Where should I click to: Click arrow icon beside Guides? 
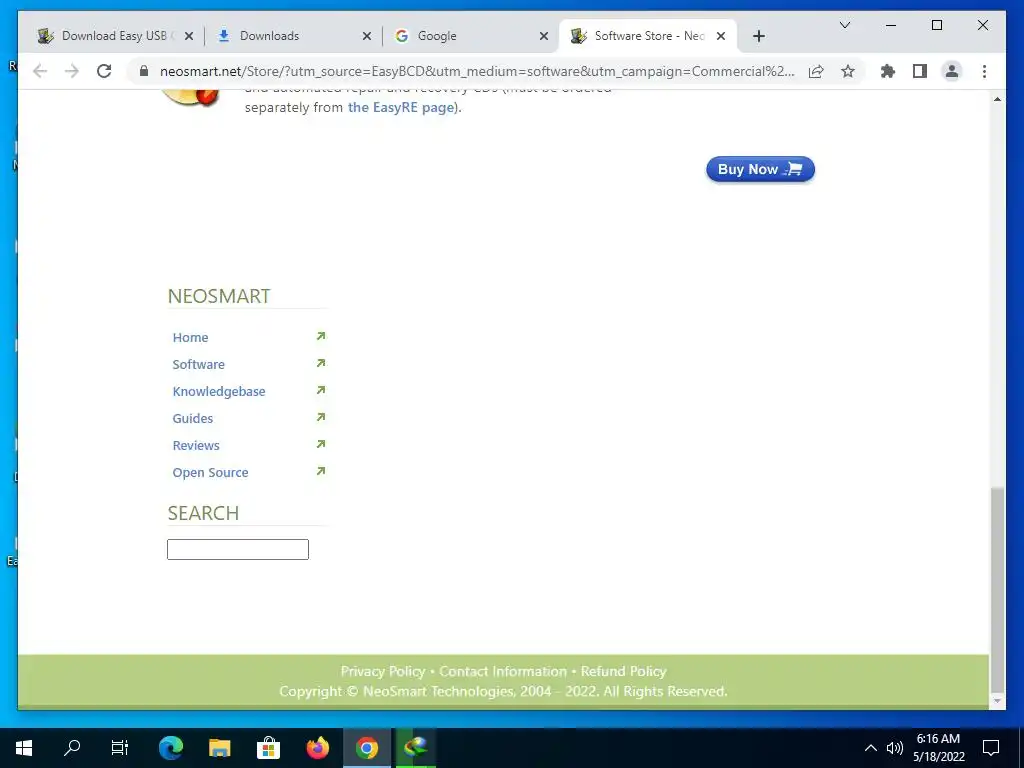(321, 417)
